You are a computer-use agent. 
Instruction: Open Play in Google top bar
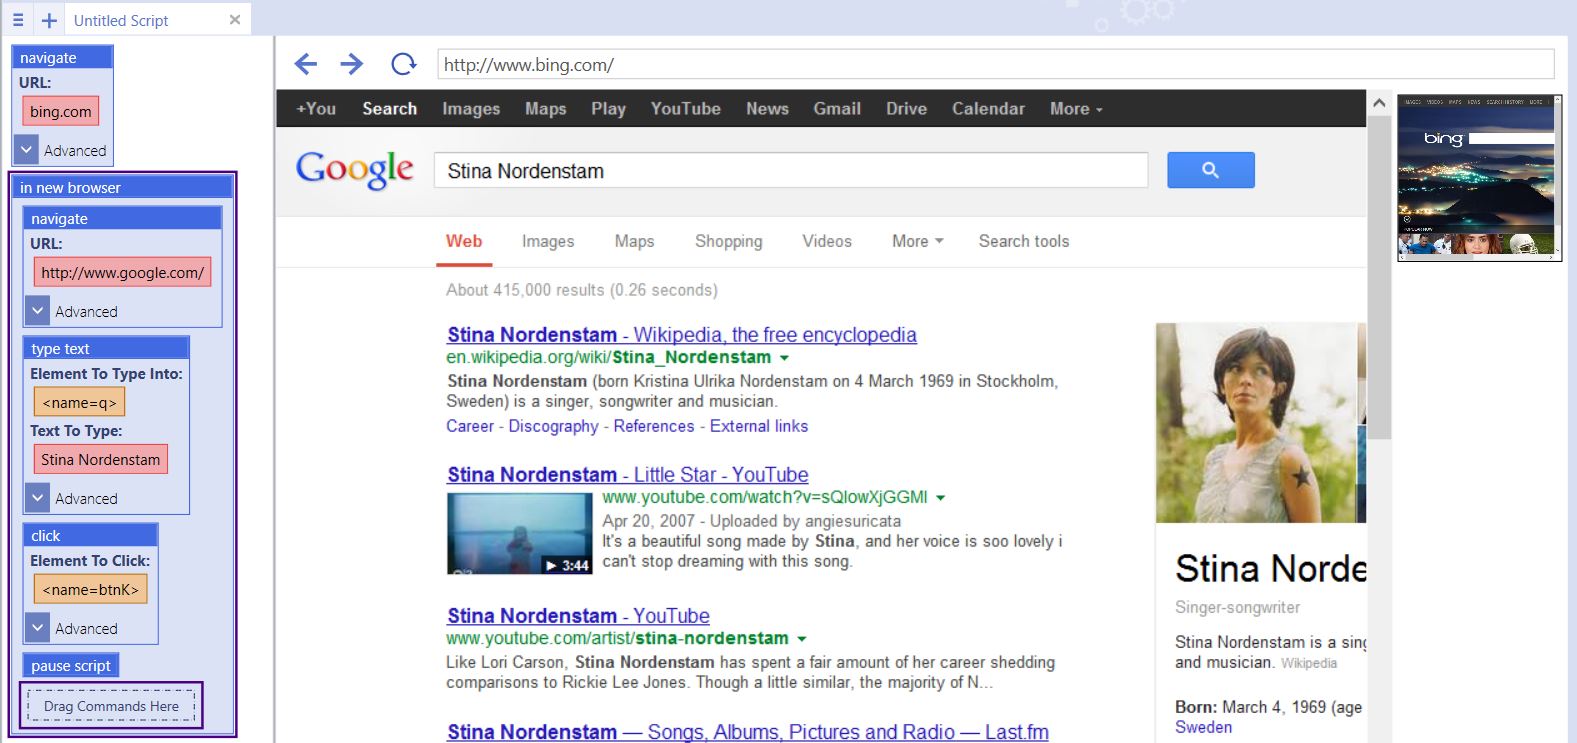pyautogui.click(x=608, y=109)
